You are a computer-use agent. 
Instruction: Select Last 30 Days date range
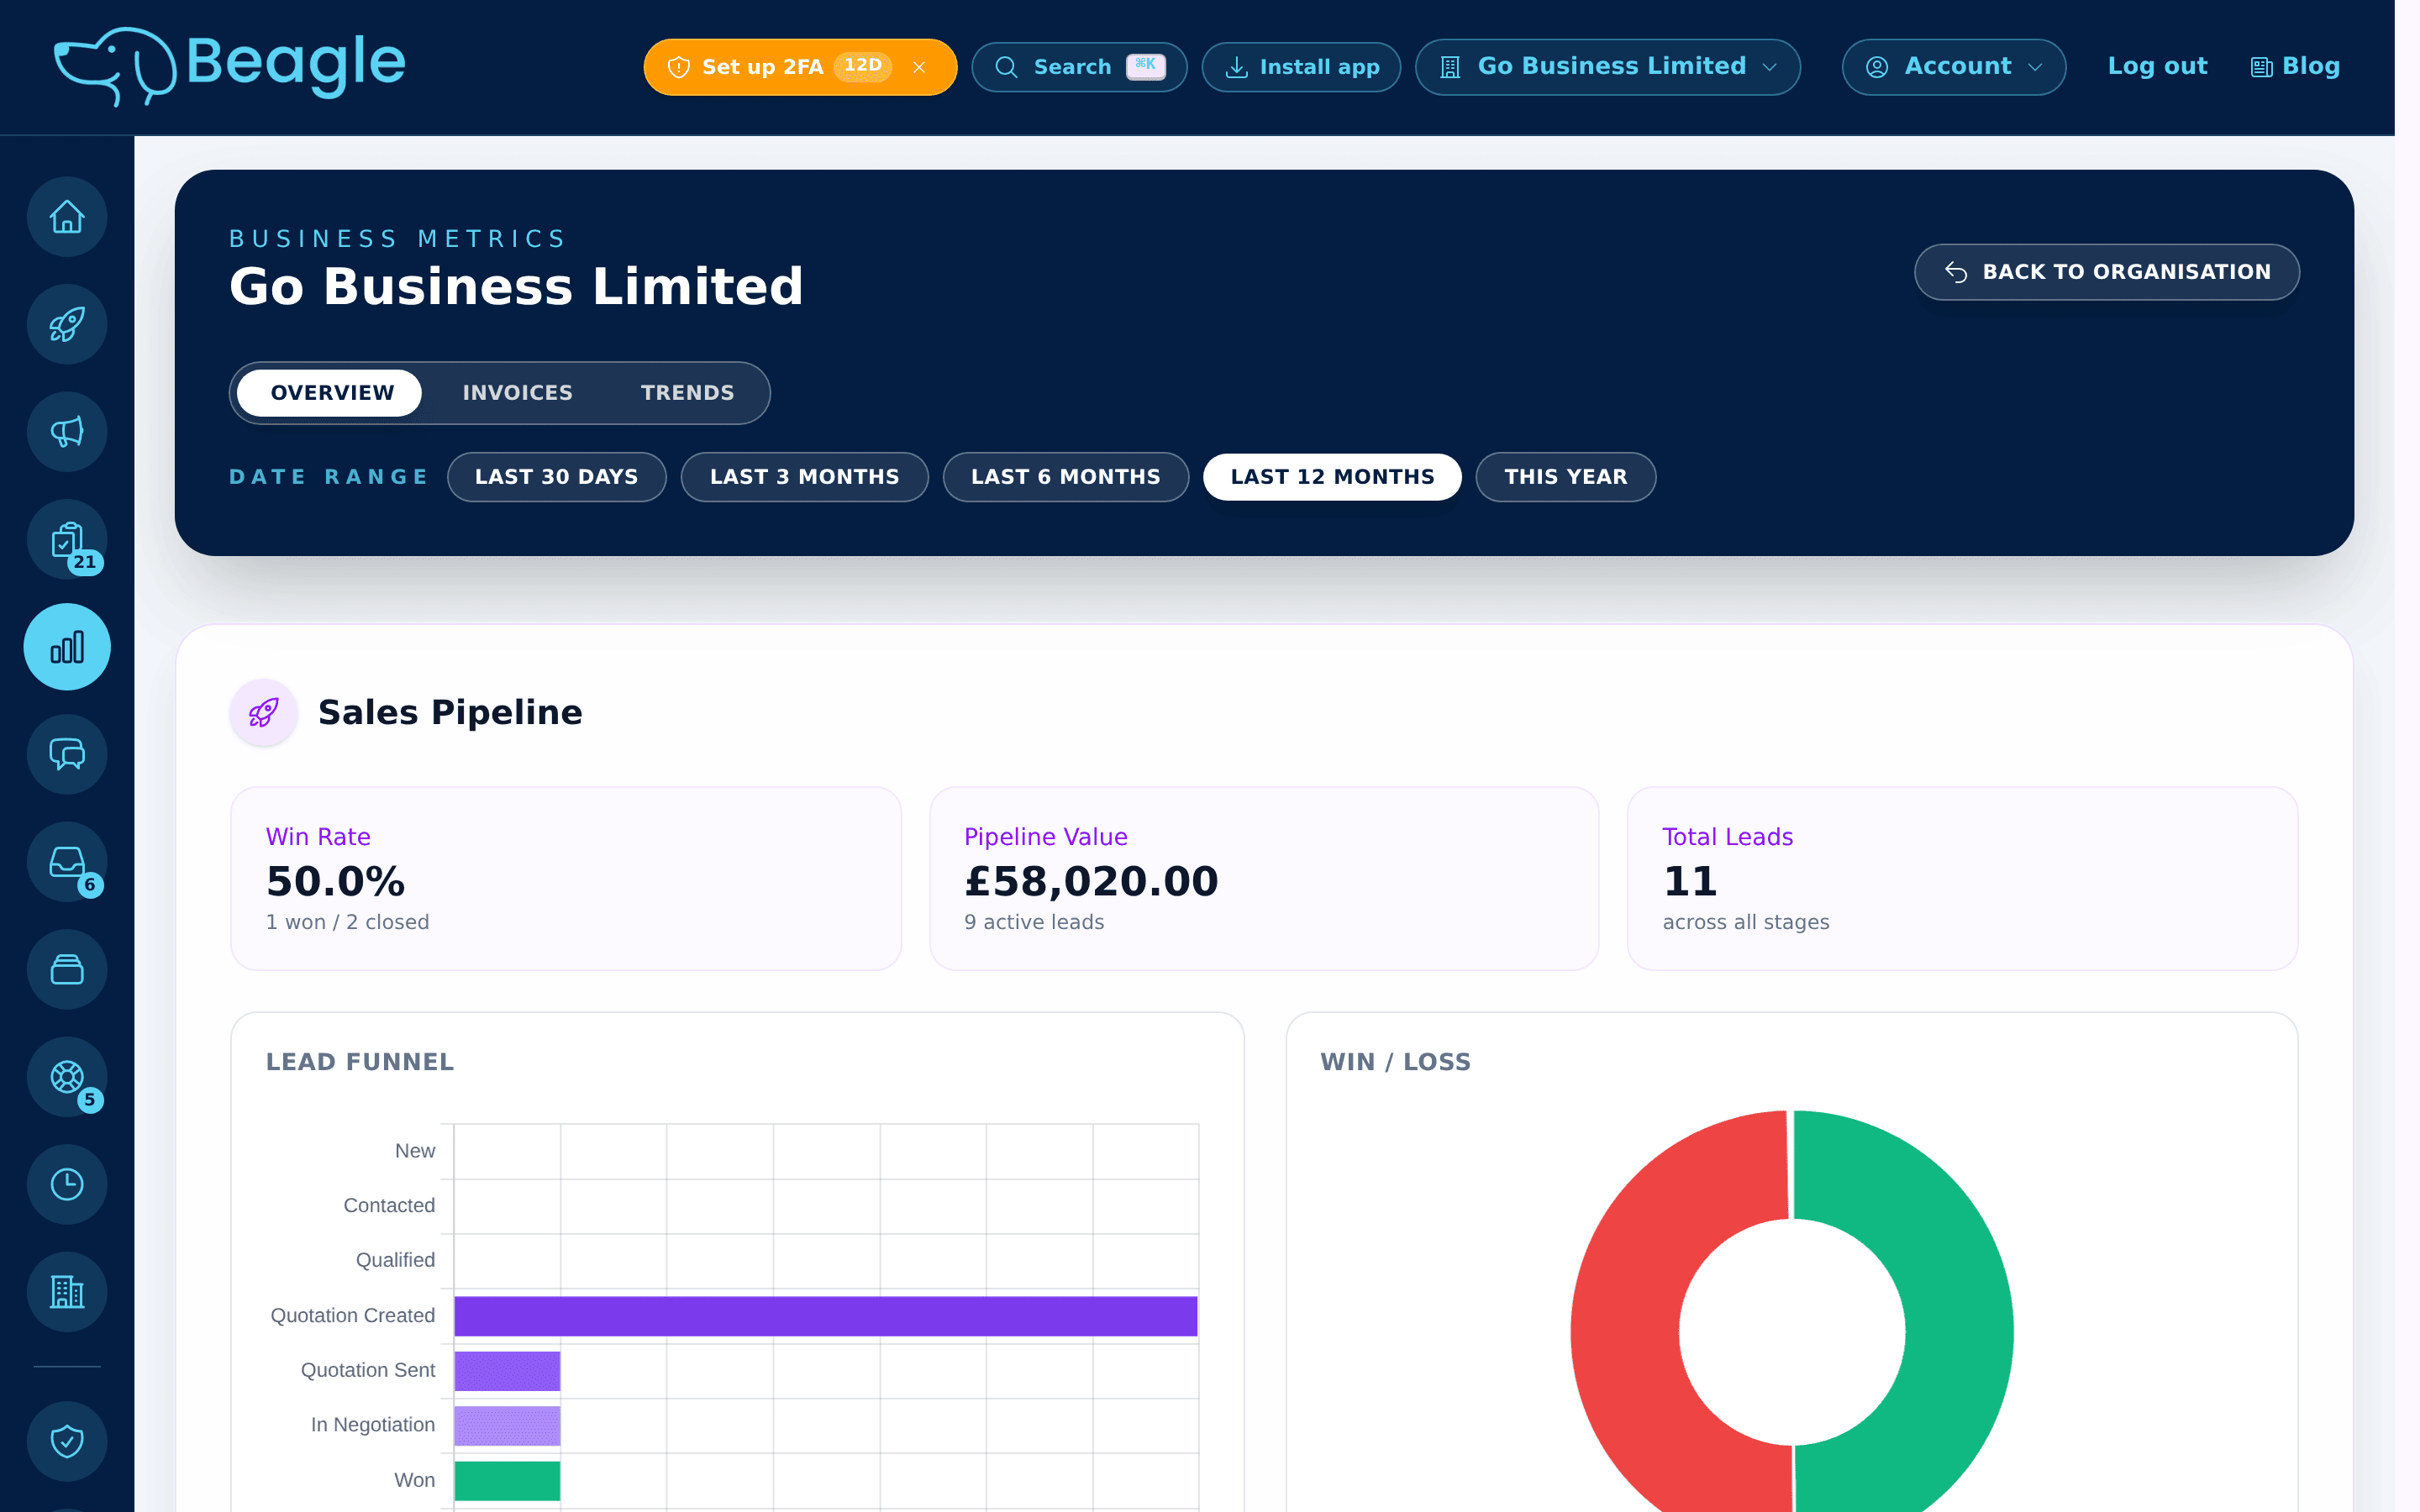[x=557, y=477]
